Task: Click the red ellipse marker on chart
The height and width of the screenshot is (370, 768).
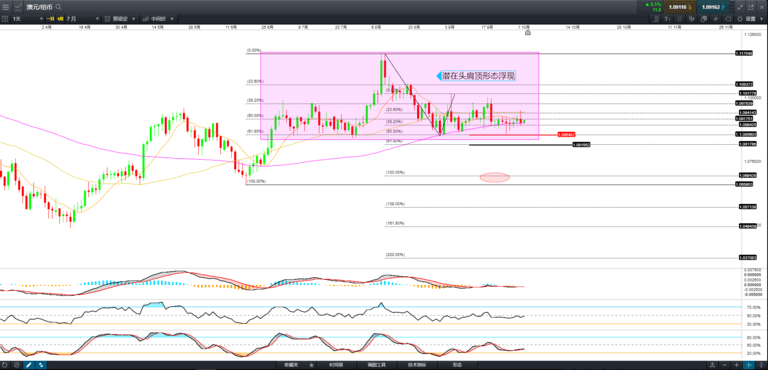Action: tap(495, 177)
